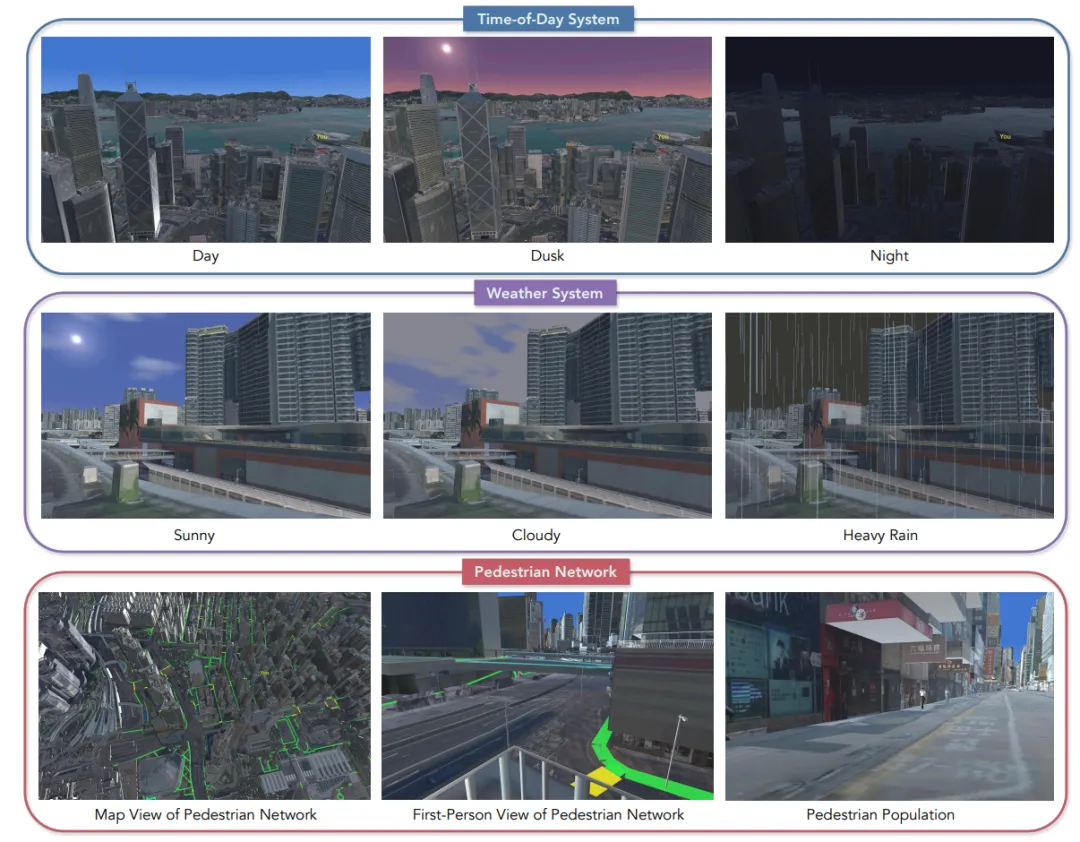The height and width of the screenshot is (842, 1080).
Task: Open the Day skyline thumbnail
Action: tap(206, 139)
